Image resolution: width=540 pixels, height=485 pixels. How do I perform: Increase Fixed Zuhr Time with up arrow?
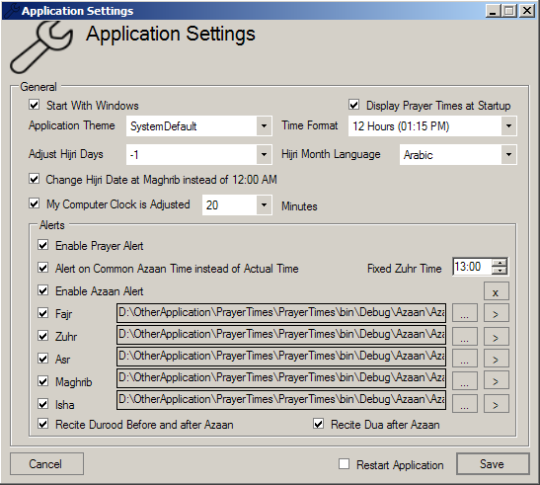tap(499, 263)
